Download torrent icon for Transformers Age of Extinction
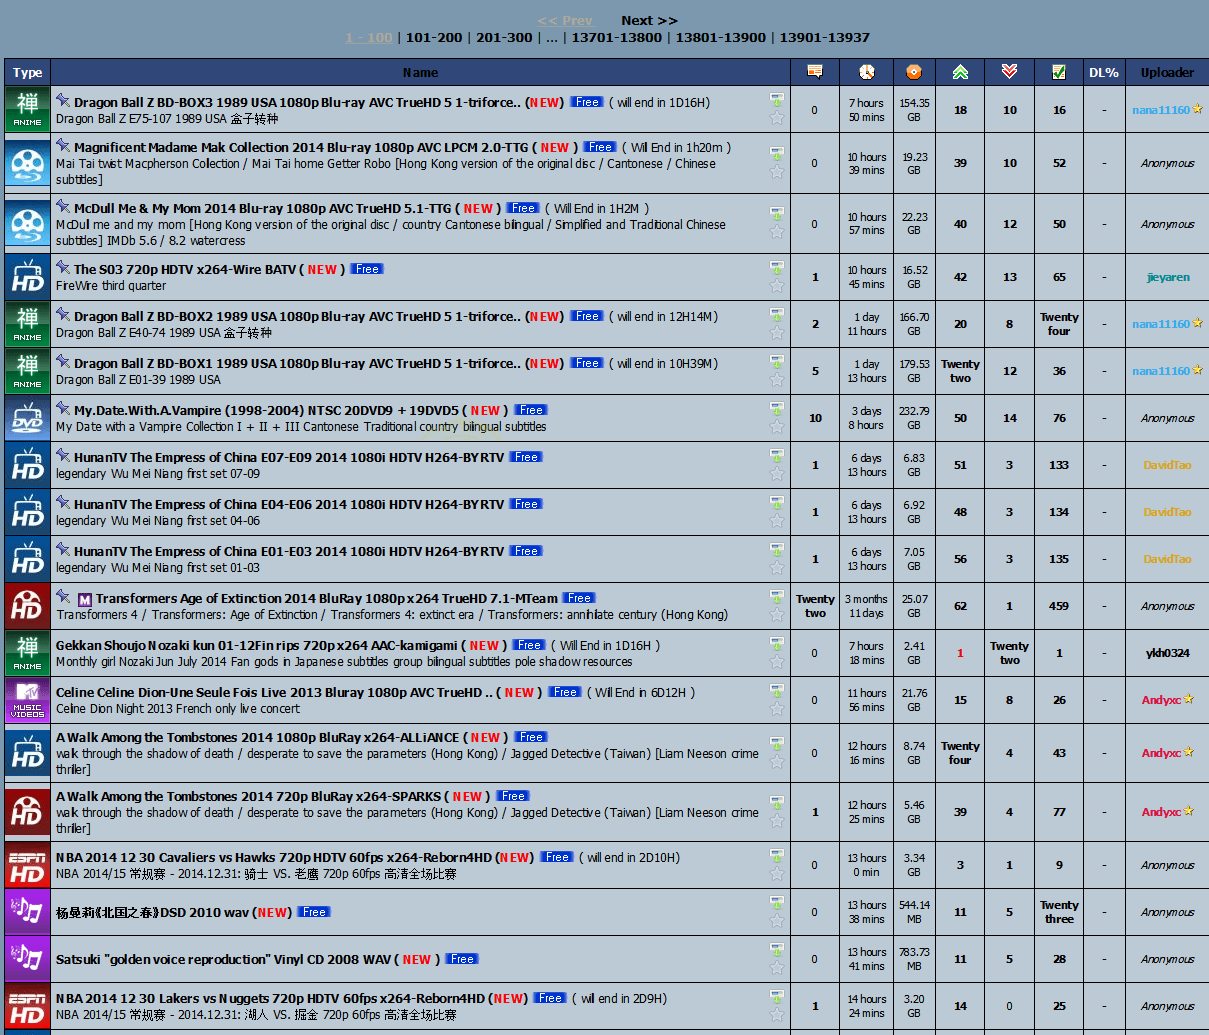This screenshot has height=1035, width=1209. [x=776, y=597]
